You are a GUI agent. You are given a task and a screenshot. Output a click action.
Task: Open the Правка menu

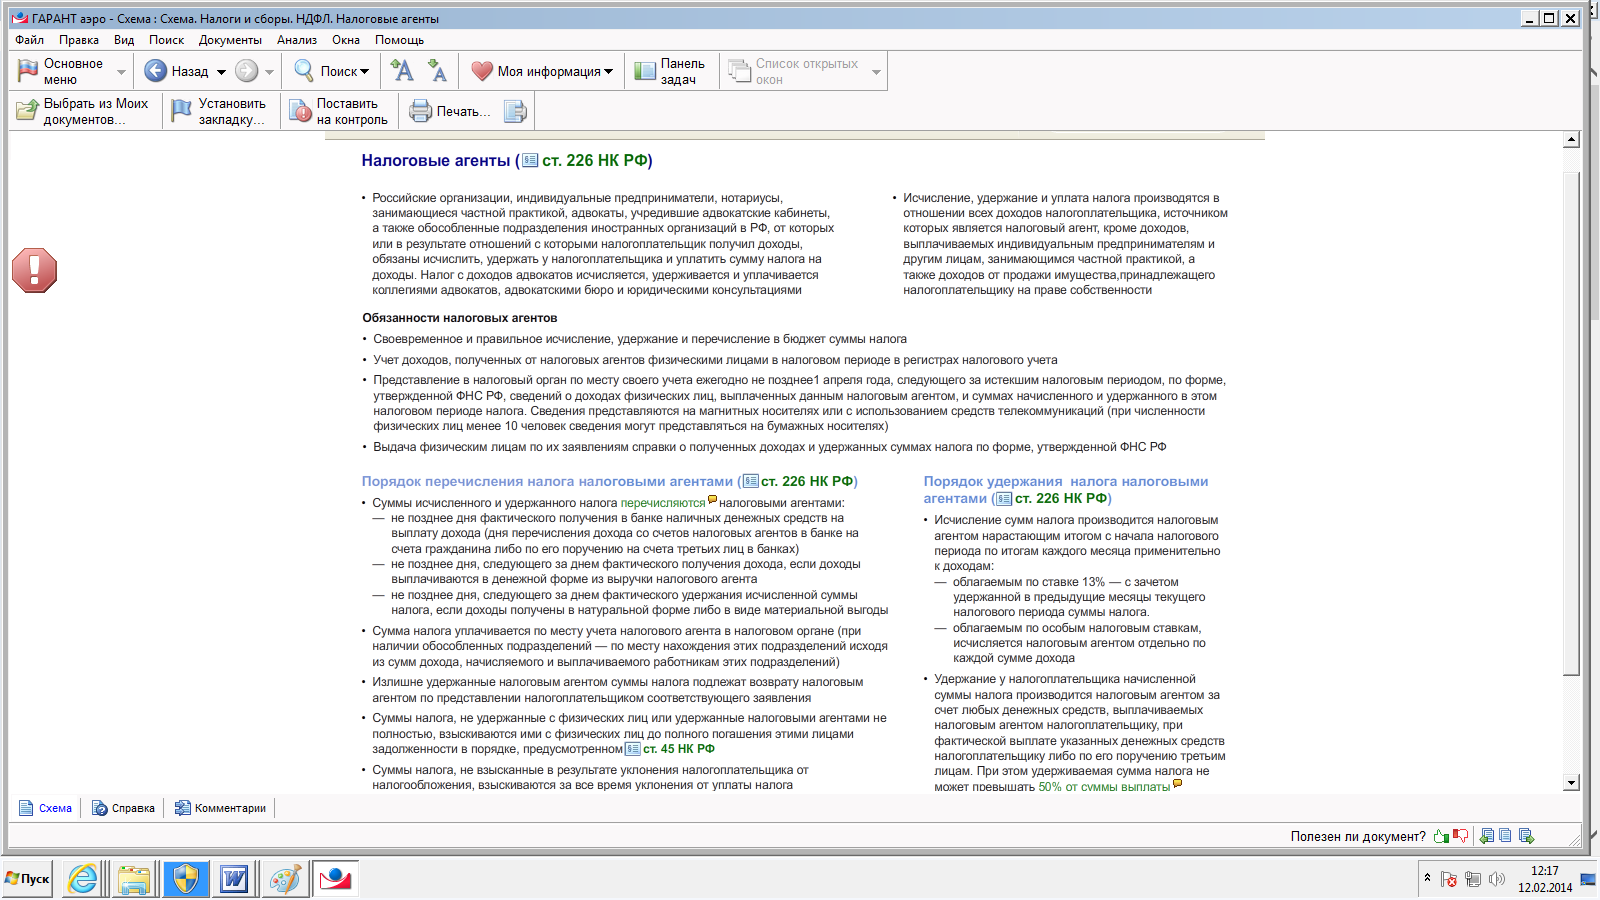[78, 40]
